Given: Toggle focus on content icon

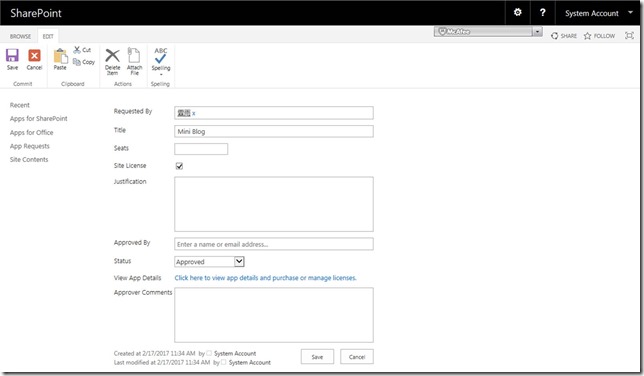Looking at the screenshot, I should click(629, 35).
